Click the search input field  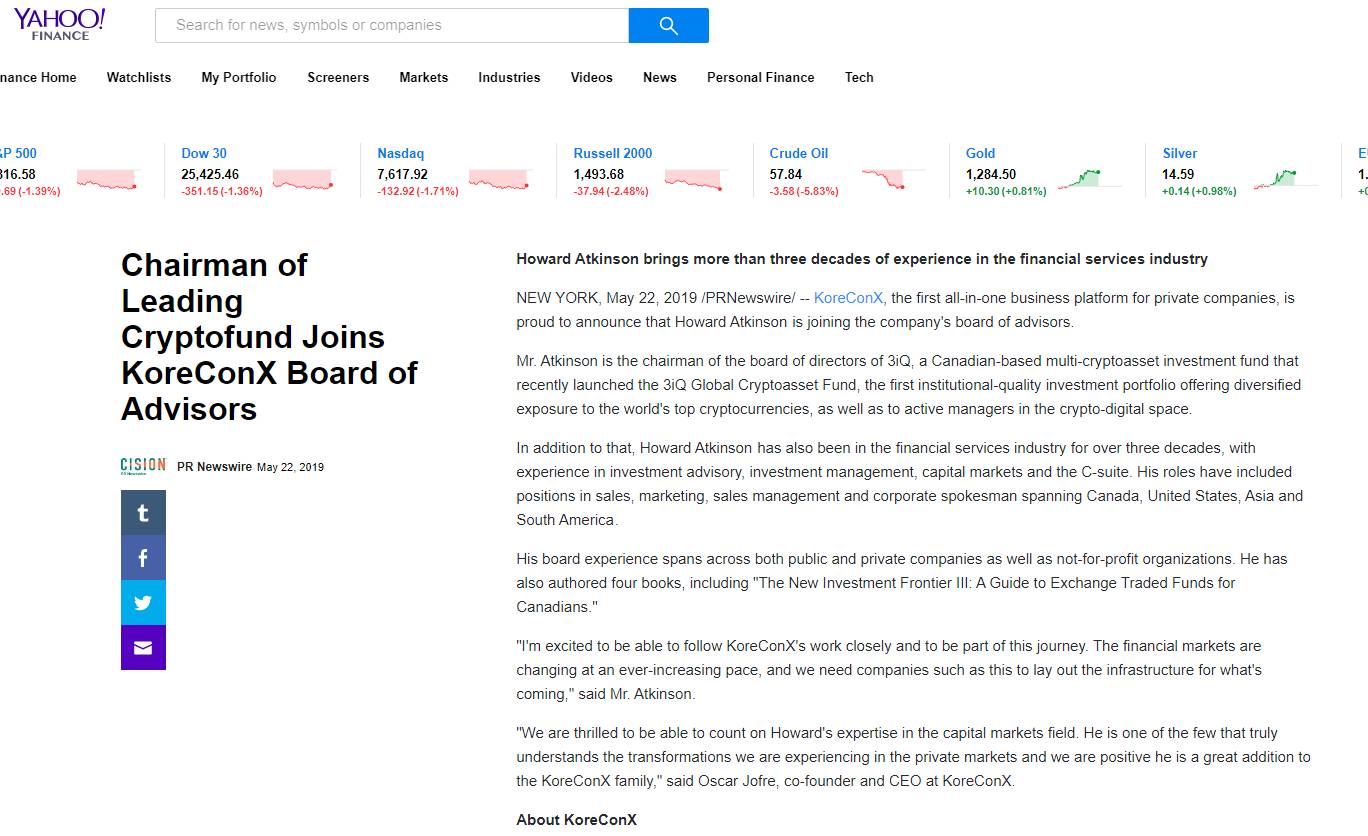392,26
